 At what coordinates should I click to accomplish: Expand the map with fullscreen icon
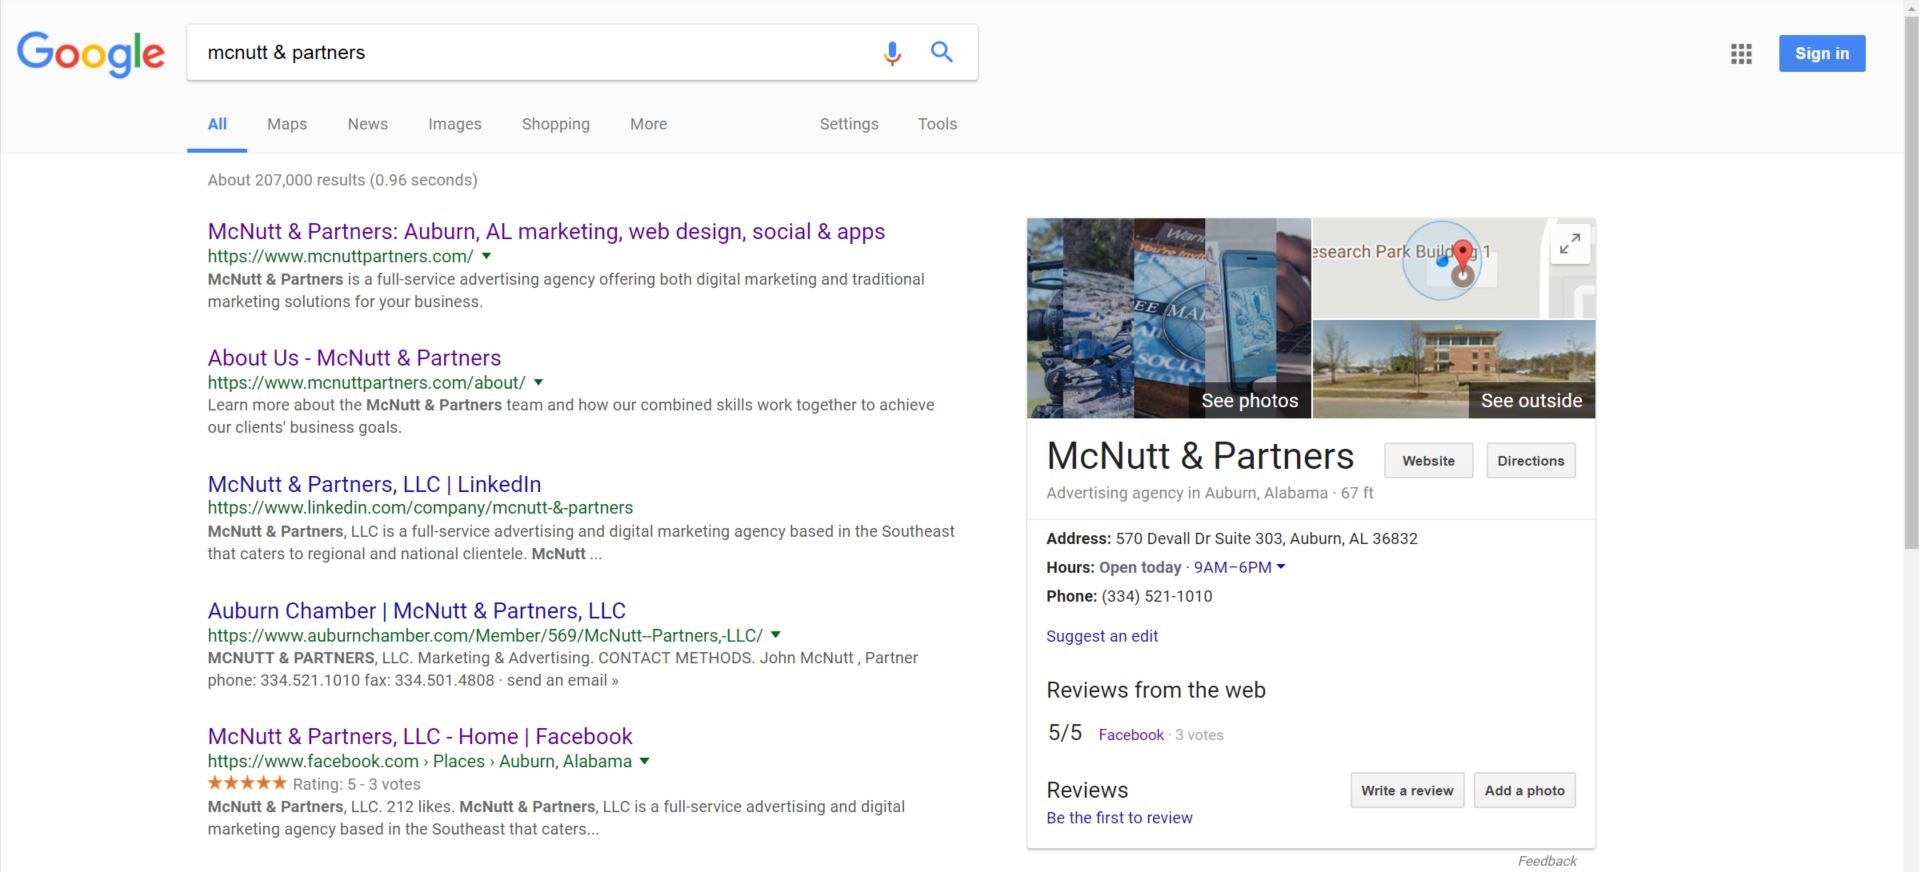click(x=1570, y=243)
